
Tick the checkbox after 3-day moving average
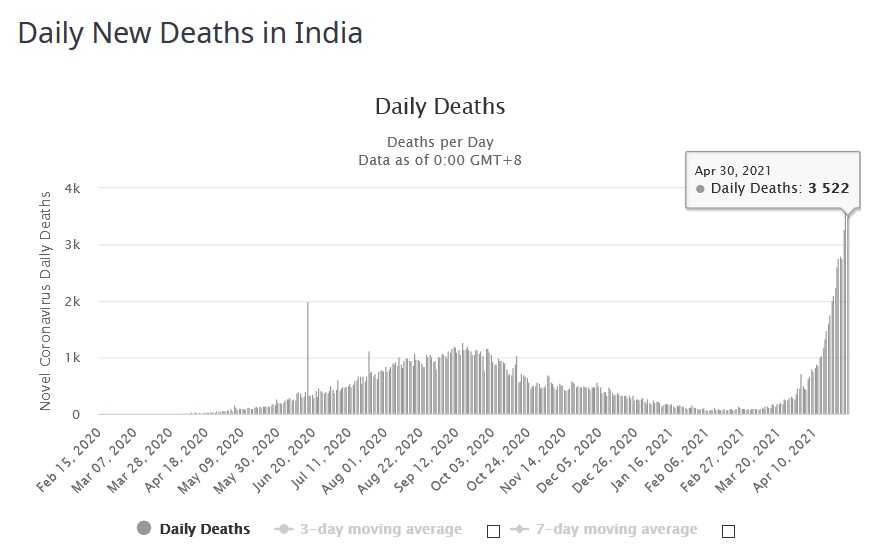pos(493,531)
